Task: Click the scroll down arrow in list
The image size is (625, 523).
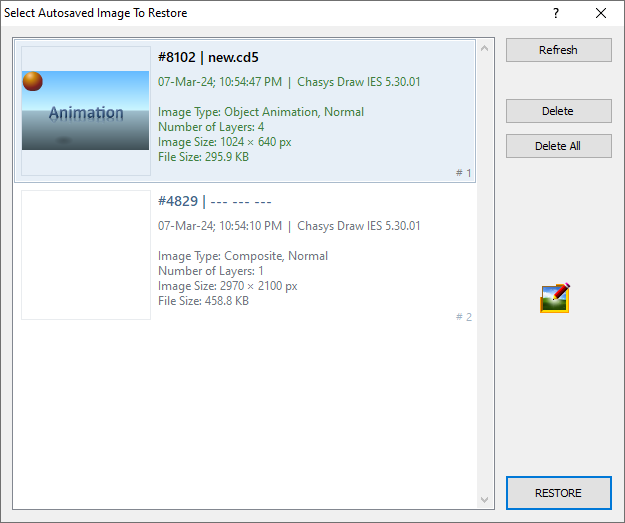Action: [x=485, y=499]
